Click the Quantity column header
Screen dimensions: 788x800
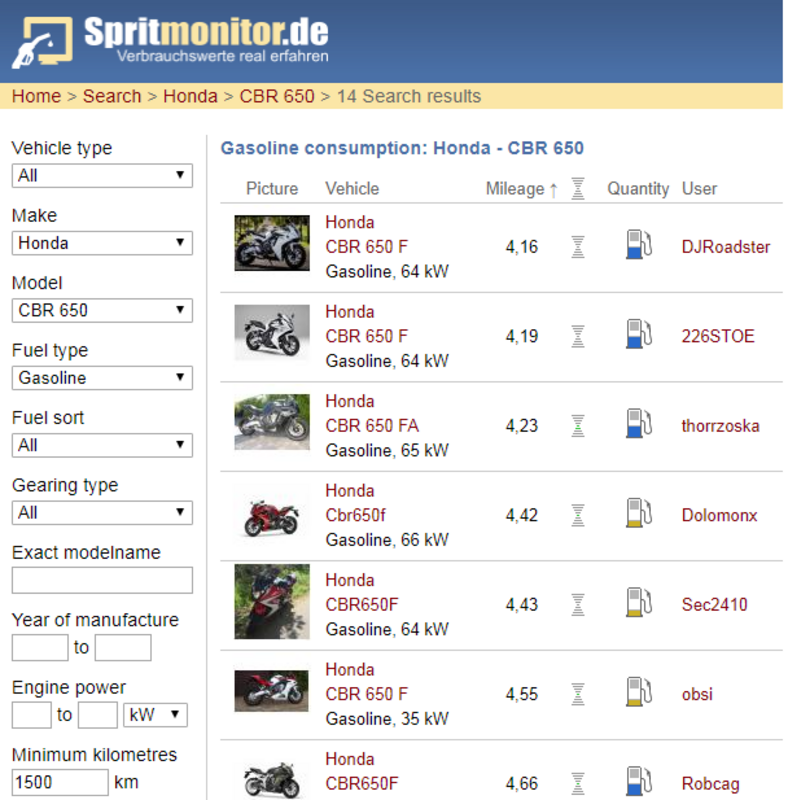tap(638, 189)
